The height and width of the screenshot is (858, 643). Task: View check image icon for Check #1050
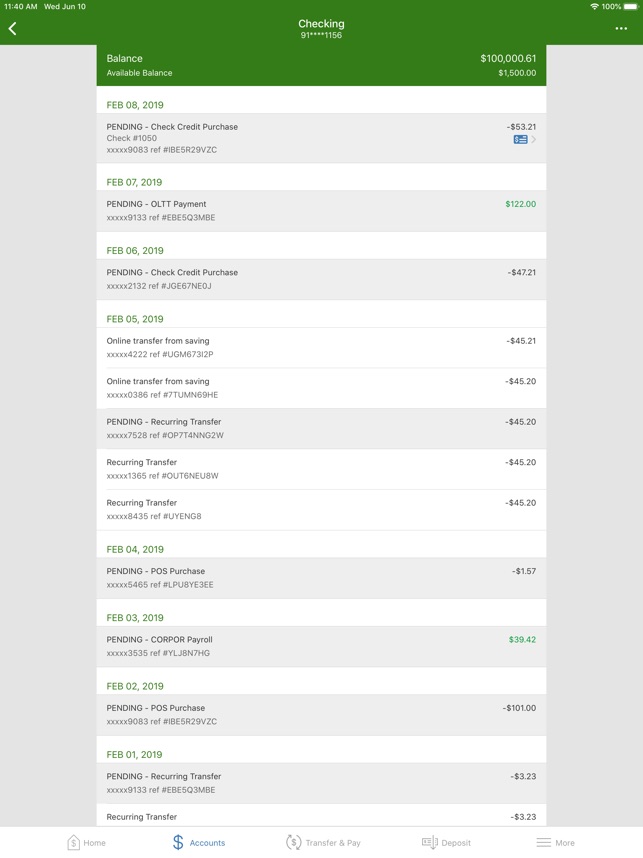click(x=520, y=140)
